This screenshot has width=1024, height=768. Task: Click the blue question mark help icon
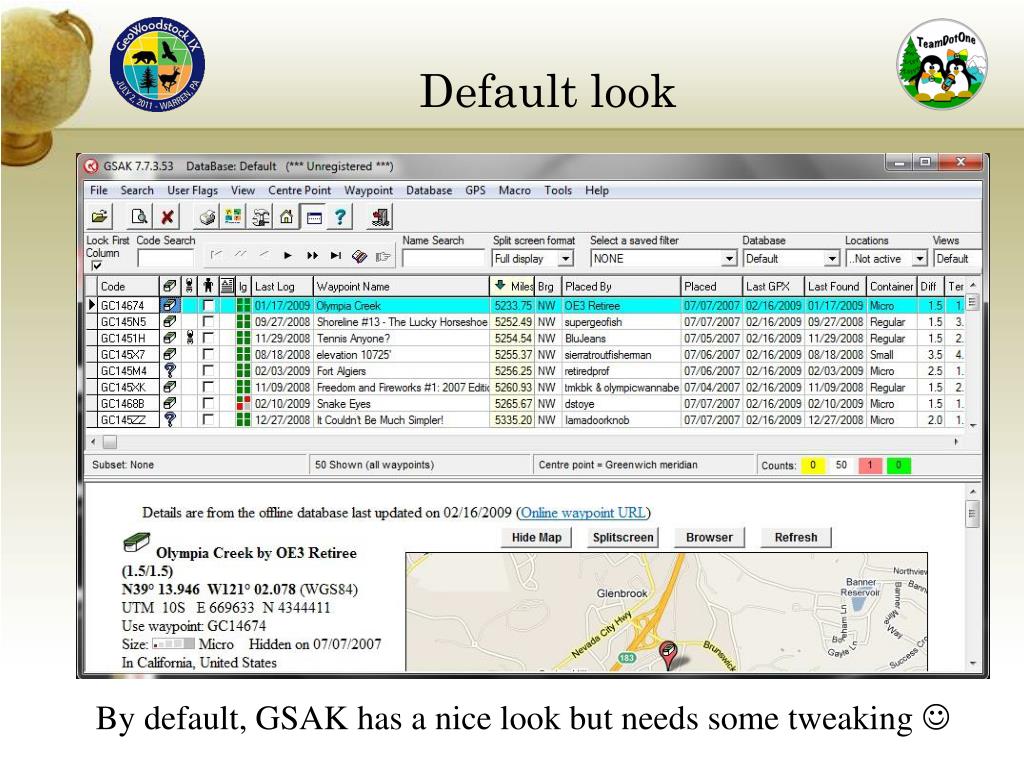[x=340, y=216]
